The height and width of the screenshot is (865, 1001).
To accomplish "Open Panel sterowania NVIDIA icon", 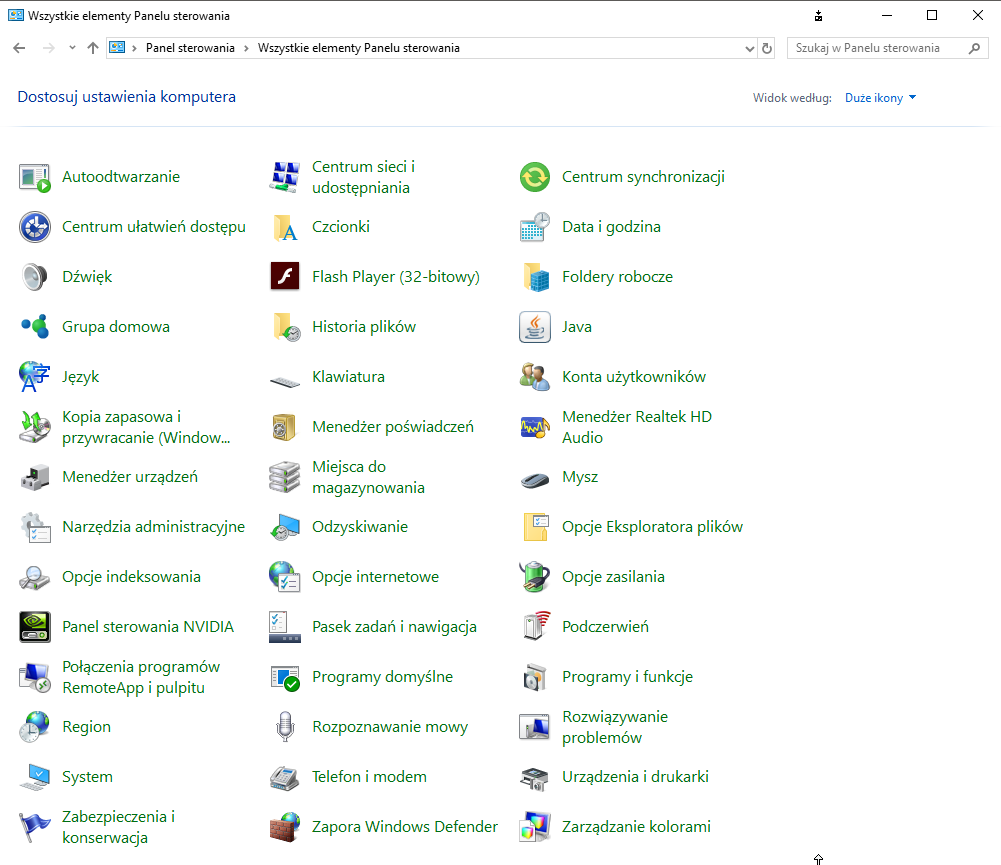I will point(35,627).
